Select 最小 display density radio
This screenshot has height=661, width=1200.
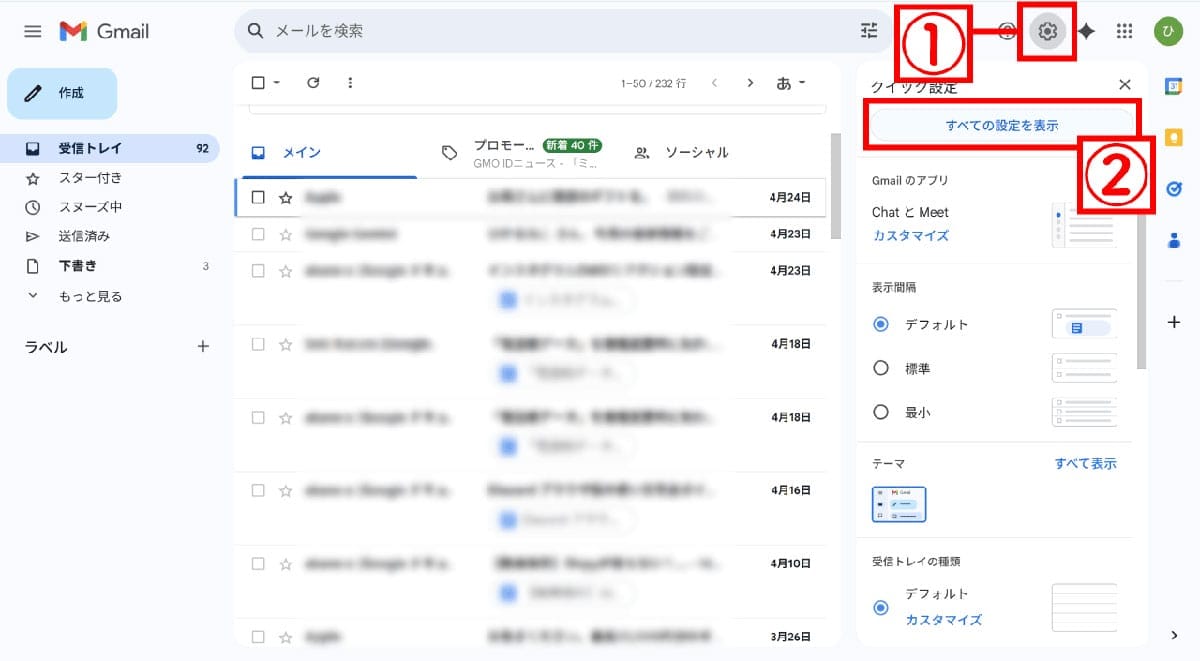(x=881, y=412)
